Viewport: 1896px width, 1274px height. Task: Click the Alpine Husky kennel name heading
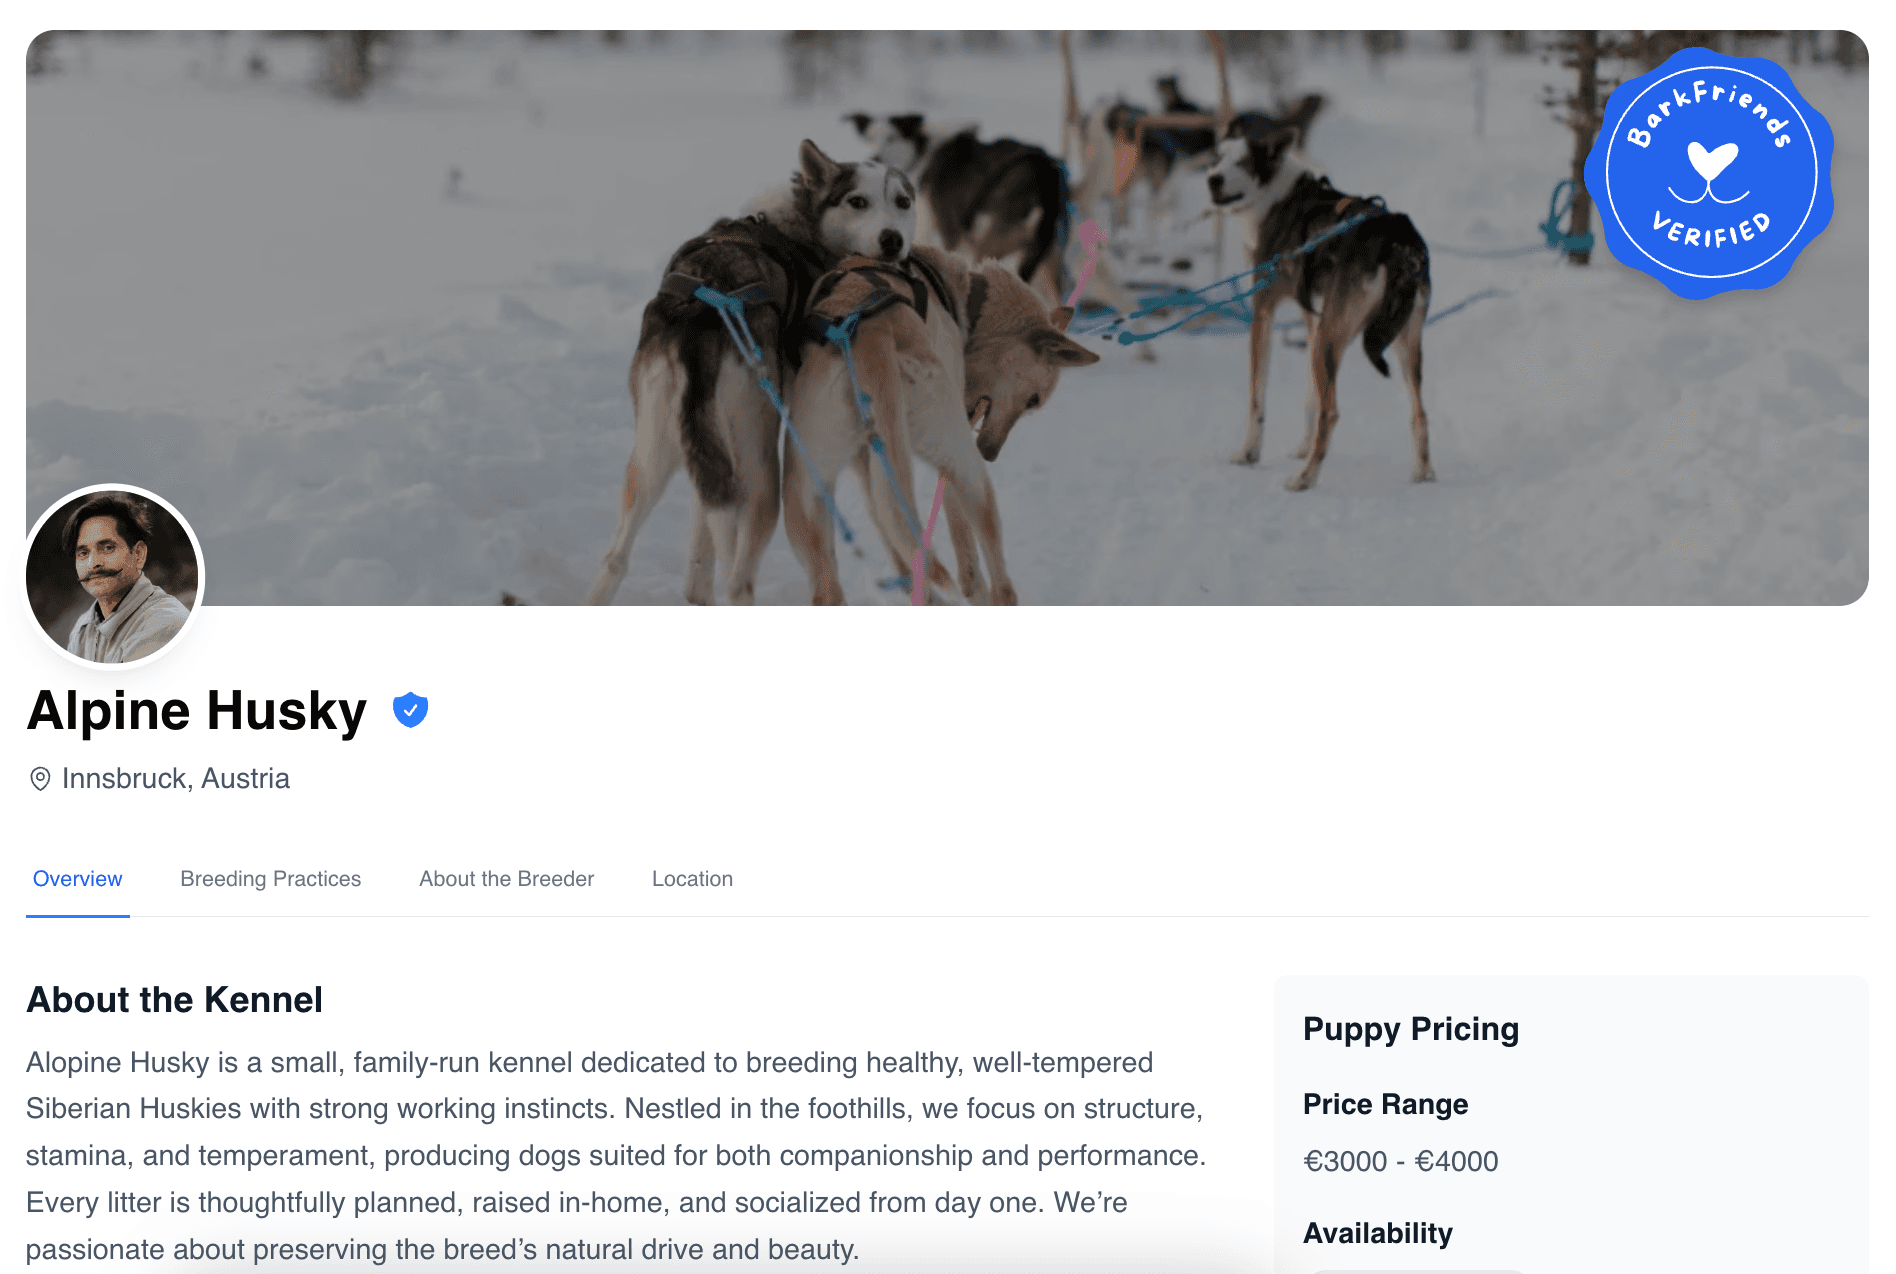(x=197, y=711)
